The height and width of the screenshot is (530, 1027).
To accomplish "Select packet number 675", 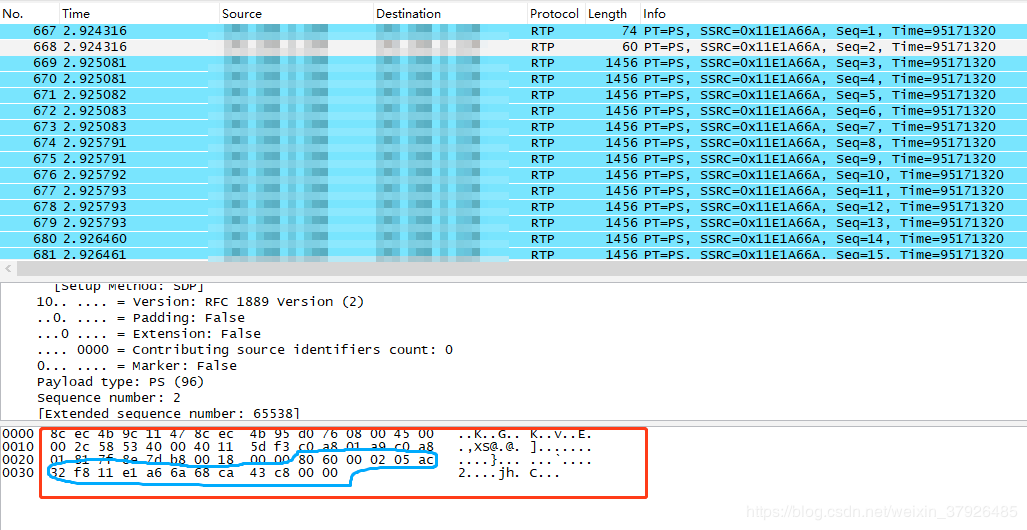I will click(514, 159).
